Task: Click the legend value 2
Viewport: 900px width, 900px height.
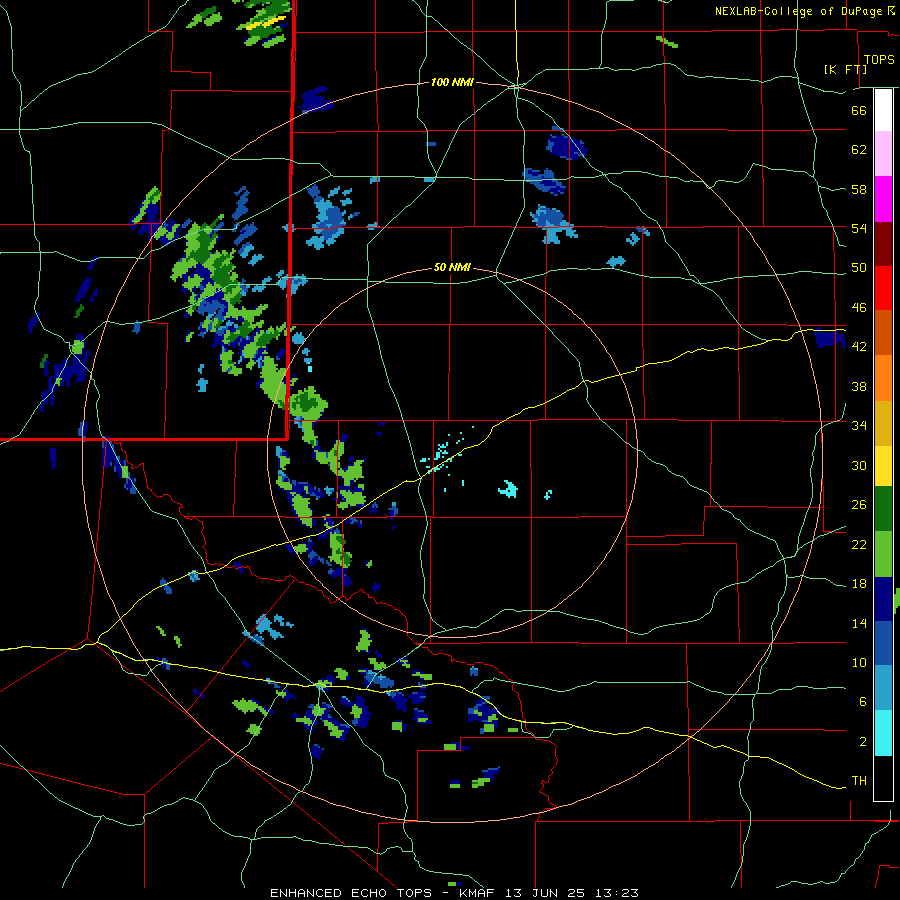Action: click(x=863, y=742)
